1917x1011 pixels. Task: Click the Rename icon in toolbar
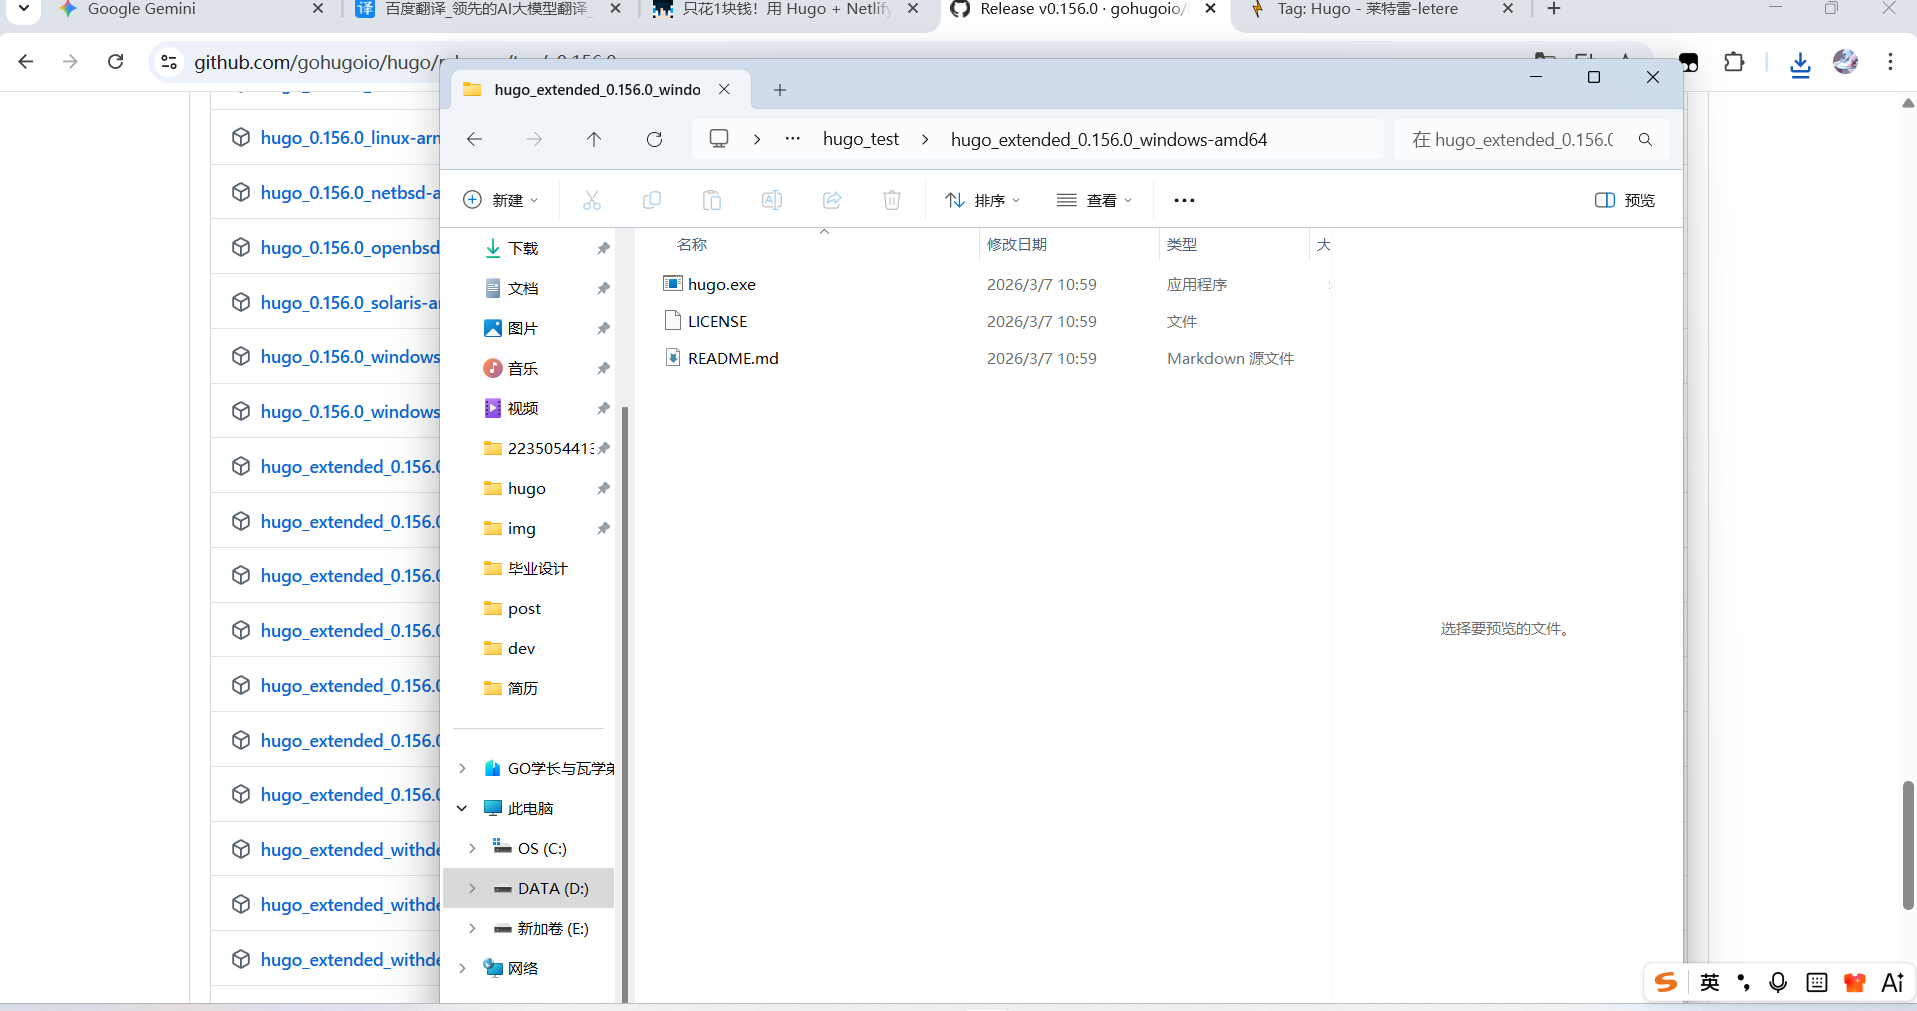pyautogui.click(x=772, y=200)
